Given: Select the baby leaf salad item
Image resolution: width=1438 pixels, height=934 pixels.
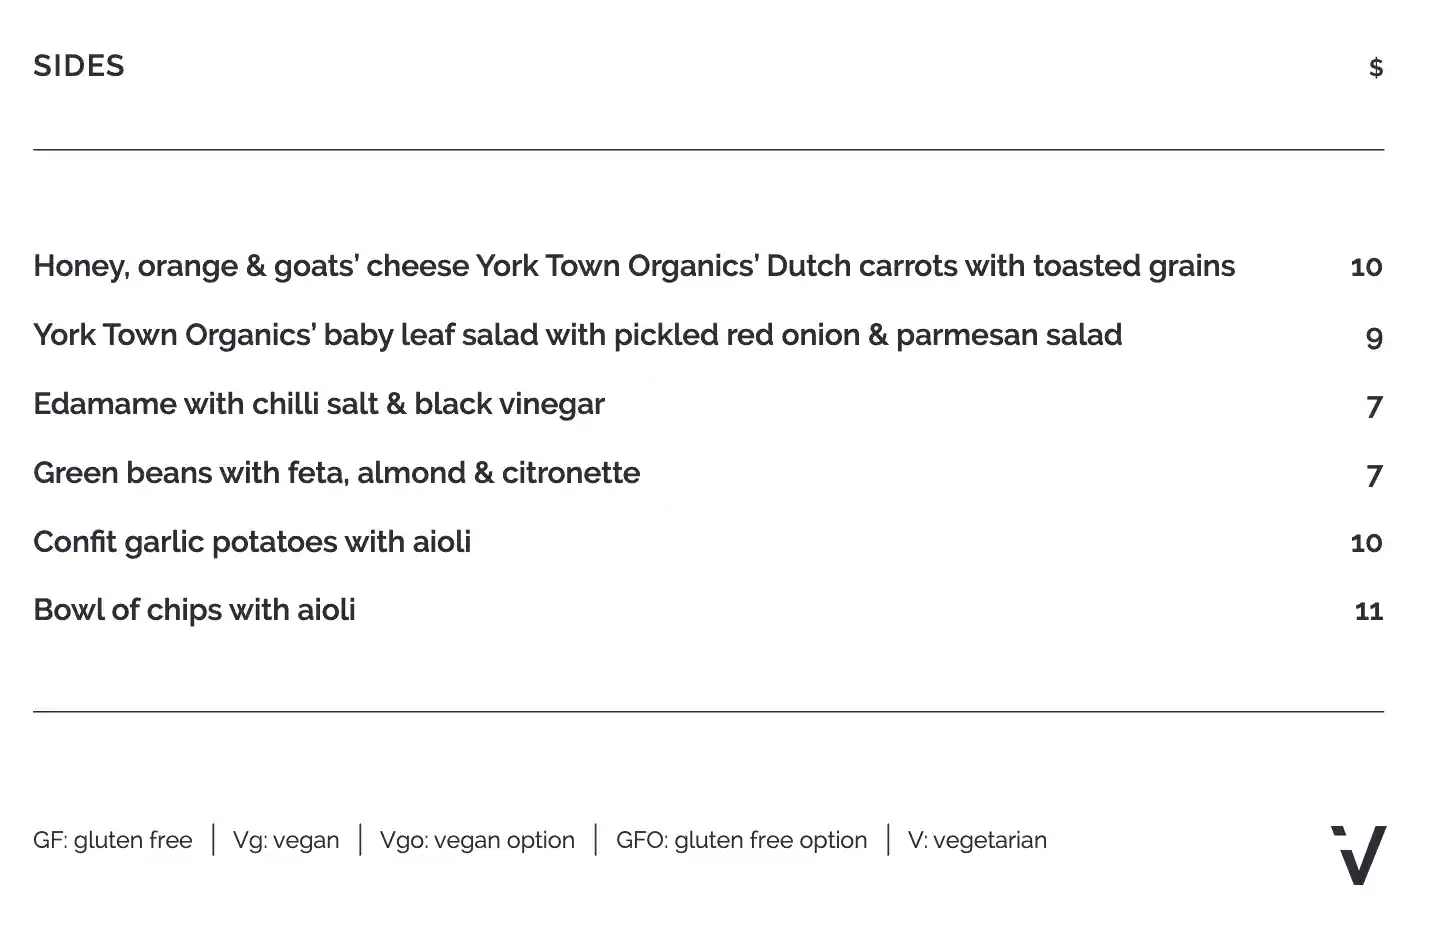Looking at the screenshot, I should [x=577, y=335].
